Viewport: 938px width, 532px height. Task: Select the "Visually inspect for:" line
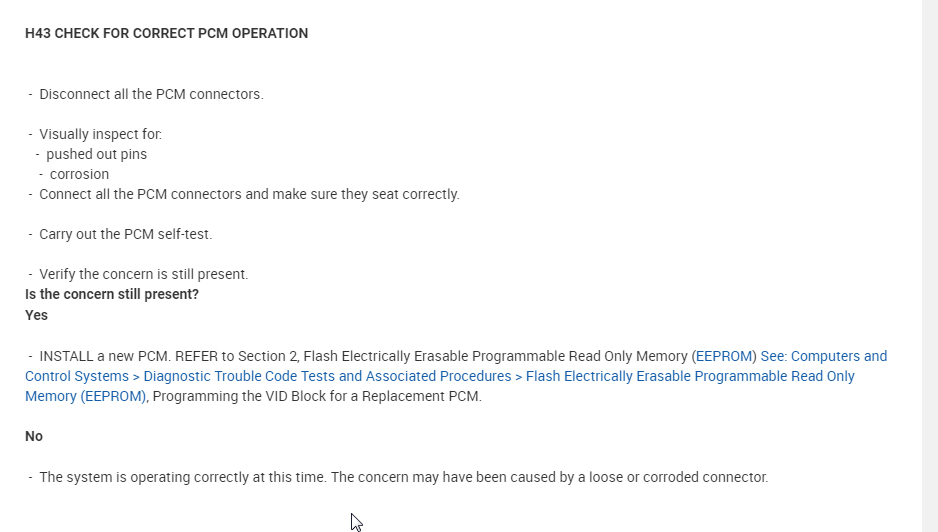[x=100, y=134]
